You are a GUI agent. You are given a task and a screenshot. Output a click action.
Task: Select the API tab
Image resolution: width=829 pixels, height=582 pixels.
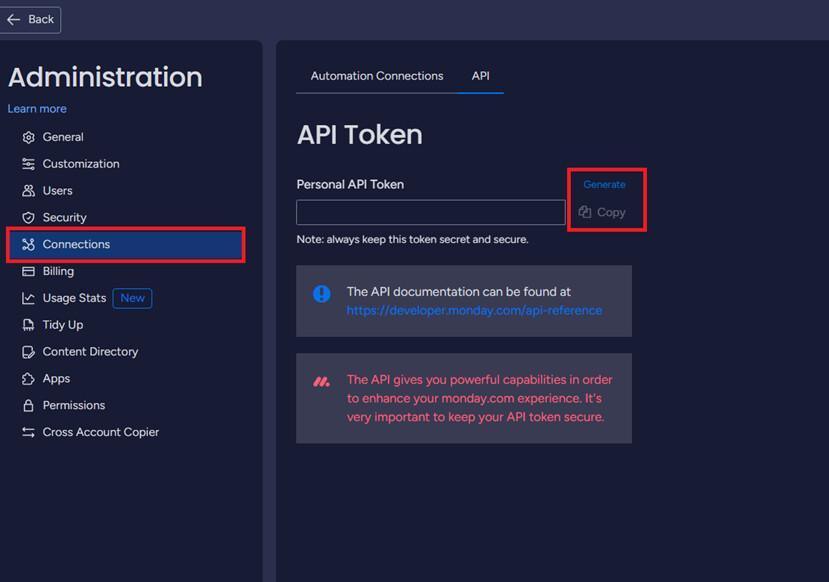click(x=481, y=76)
